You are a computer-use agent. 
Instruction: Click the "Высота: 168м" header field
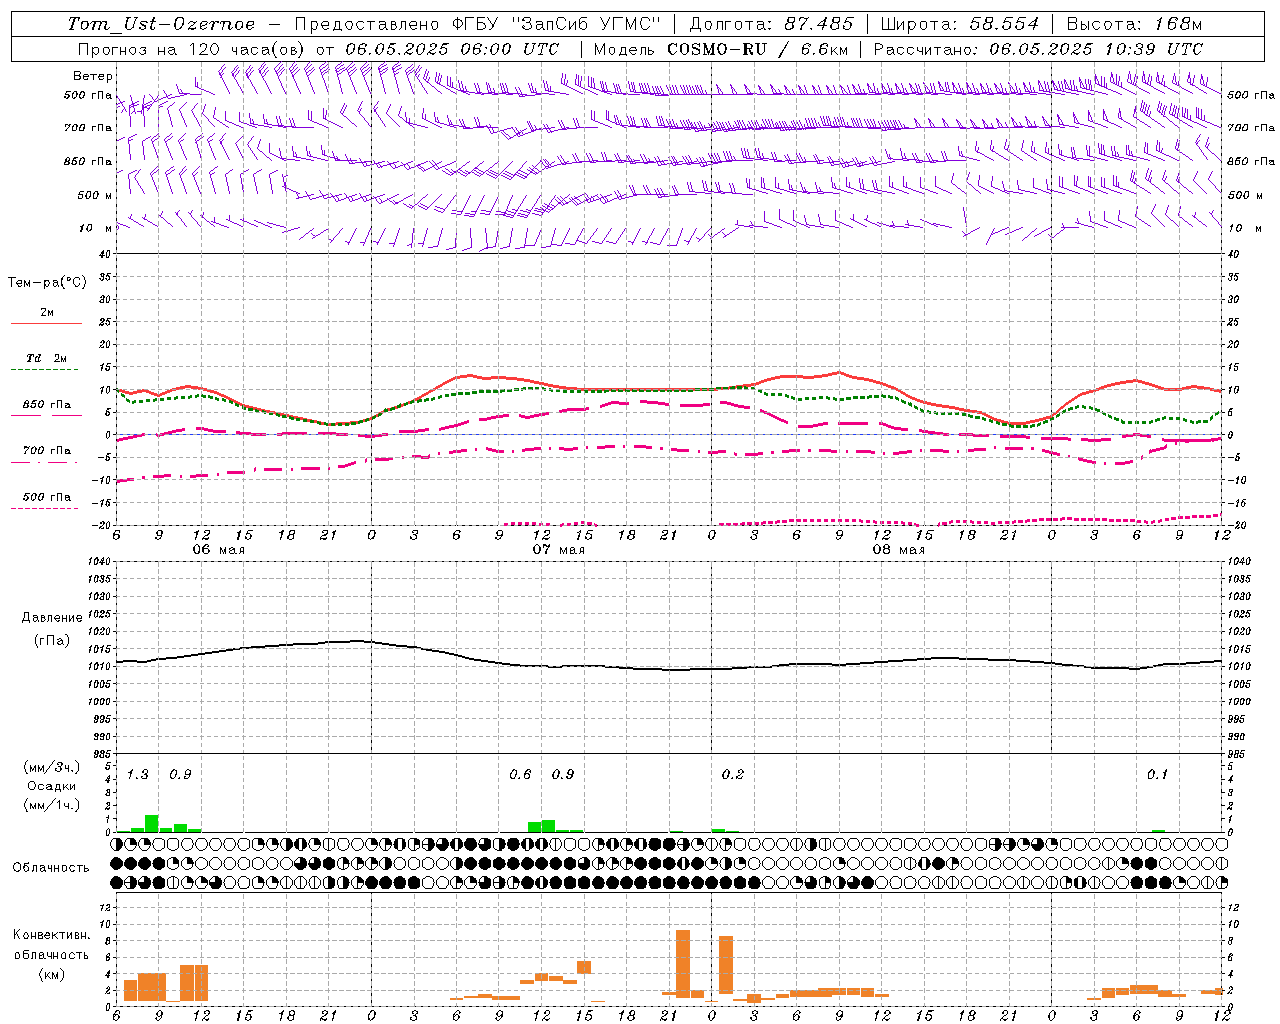(1134, 24)
